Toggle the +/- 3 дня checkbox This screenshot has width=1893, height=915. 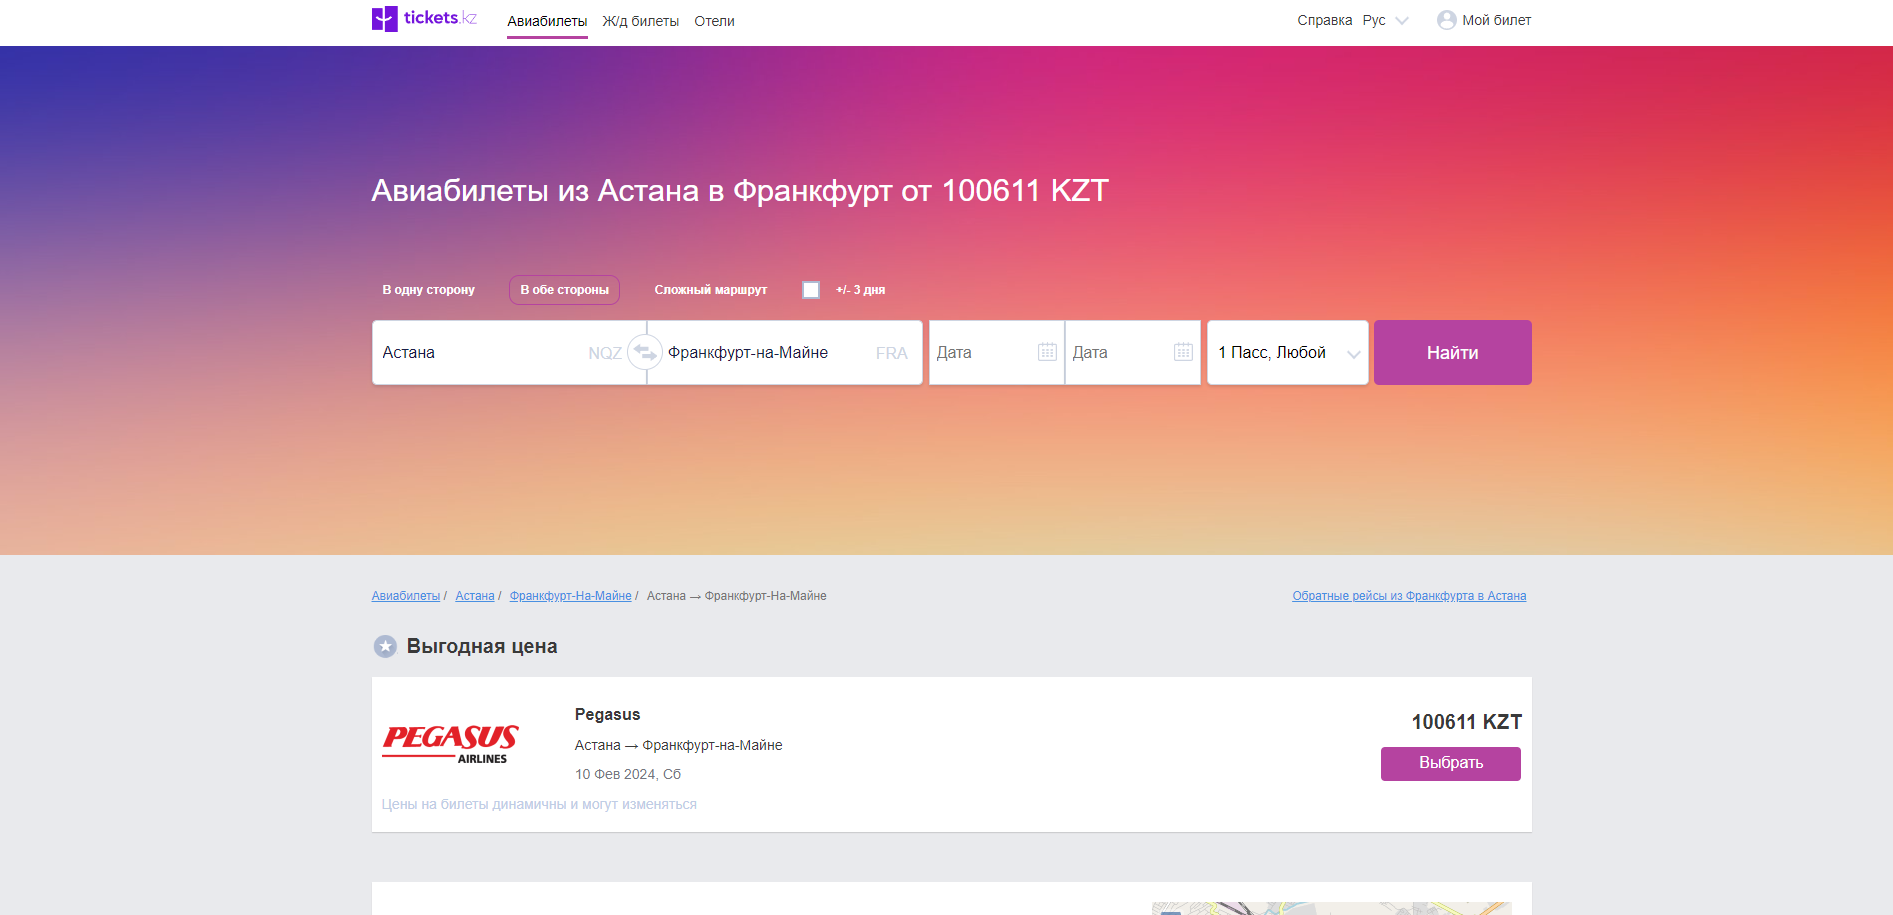click(811, 290)
